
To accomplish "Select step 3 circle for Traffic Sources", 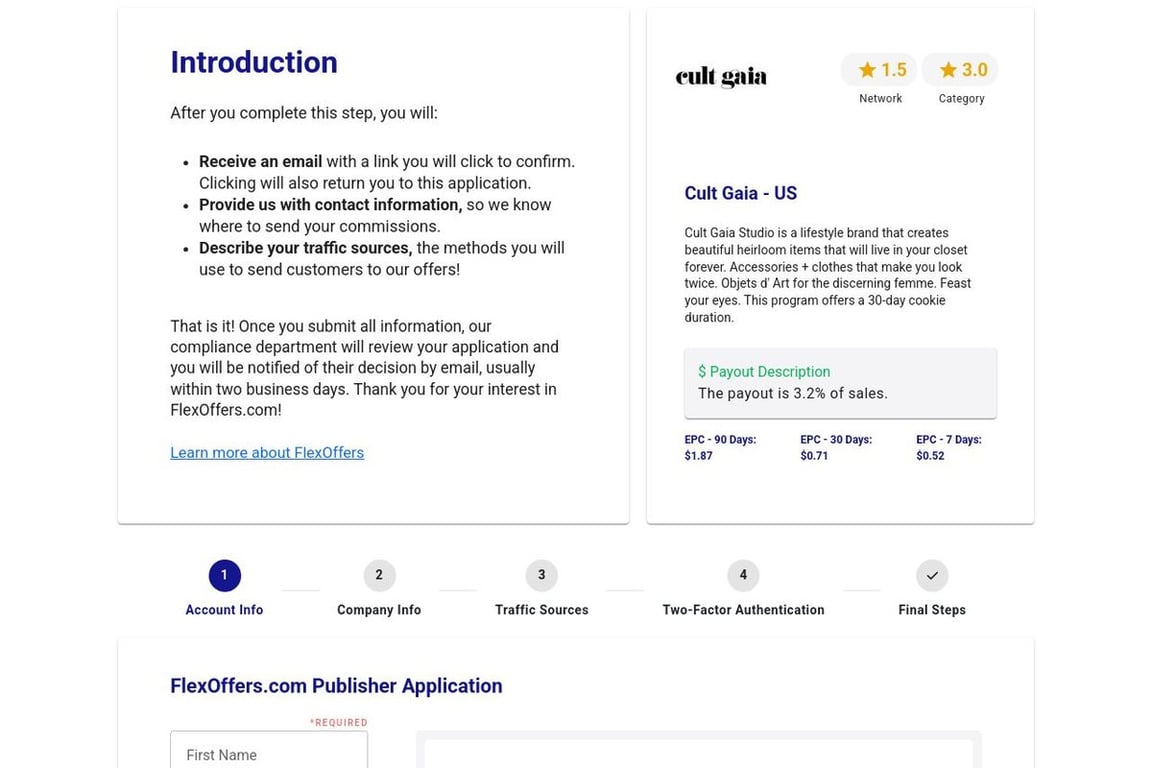I will 541,575.
